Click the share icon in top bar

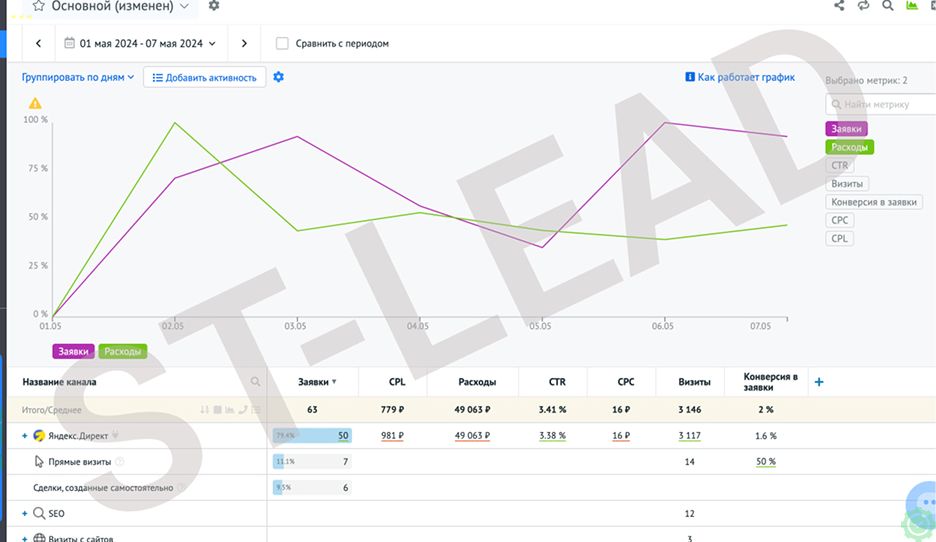[839, 5]
